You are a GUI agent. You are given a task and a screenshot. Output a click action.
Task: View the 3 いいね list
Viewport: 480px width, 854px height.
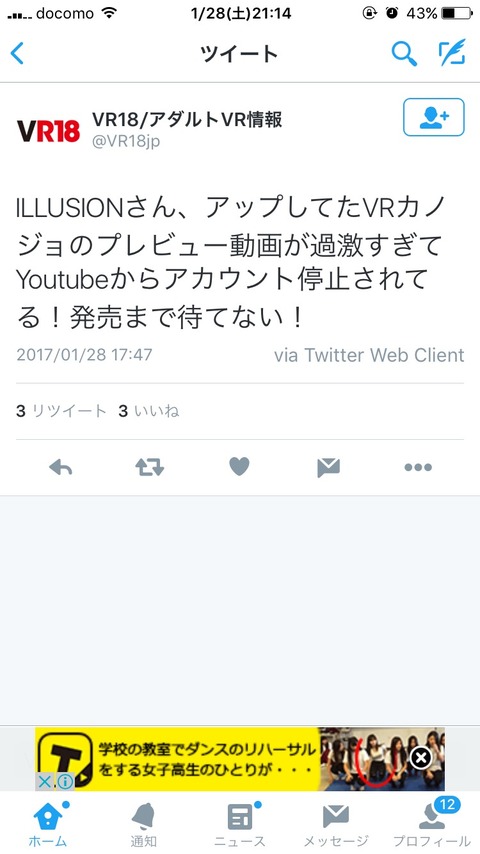pyautogui.click(x=149, y=411)
